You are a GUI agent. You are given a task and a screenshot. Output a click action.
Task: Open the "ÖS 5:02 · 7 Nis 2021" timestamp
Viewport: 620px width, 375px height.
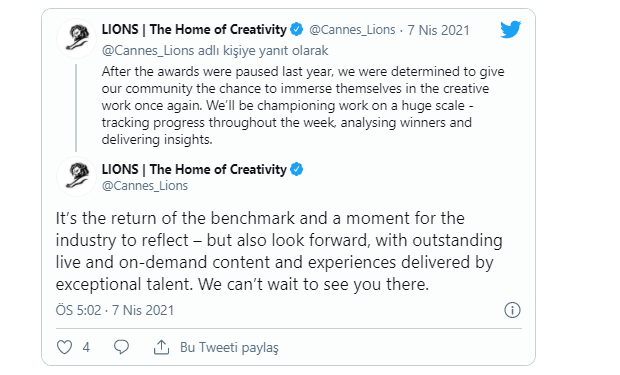(115, 310)
